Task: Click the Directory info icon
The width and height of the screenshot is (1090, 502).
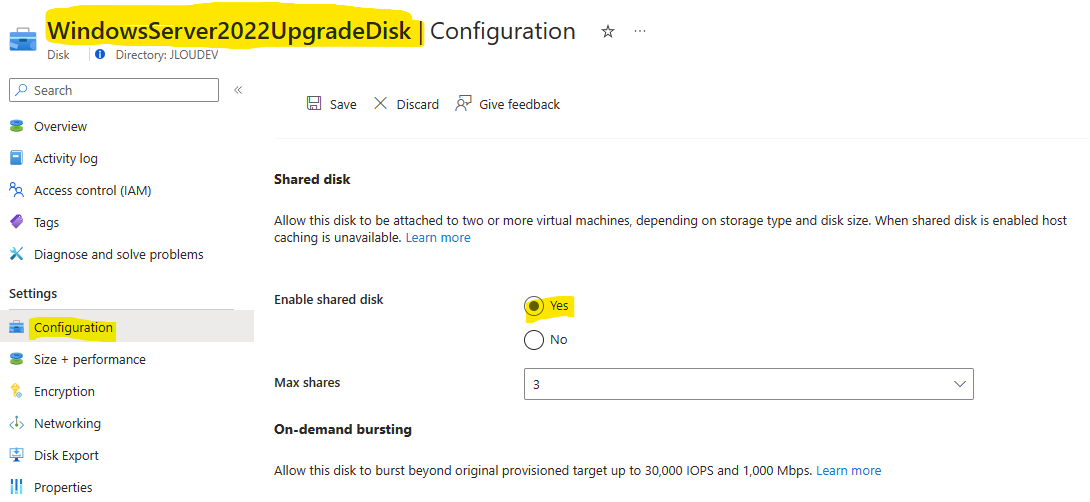Action: [x=100, y=54]
